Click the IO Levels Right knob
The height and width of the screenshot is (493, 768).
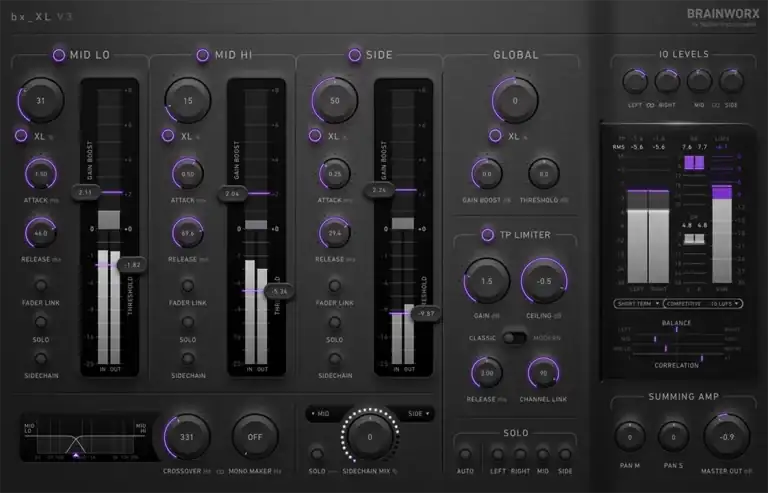(667, 81)
